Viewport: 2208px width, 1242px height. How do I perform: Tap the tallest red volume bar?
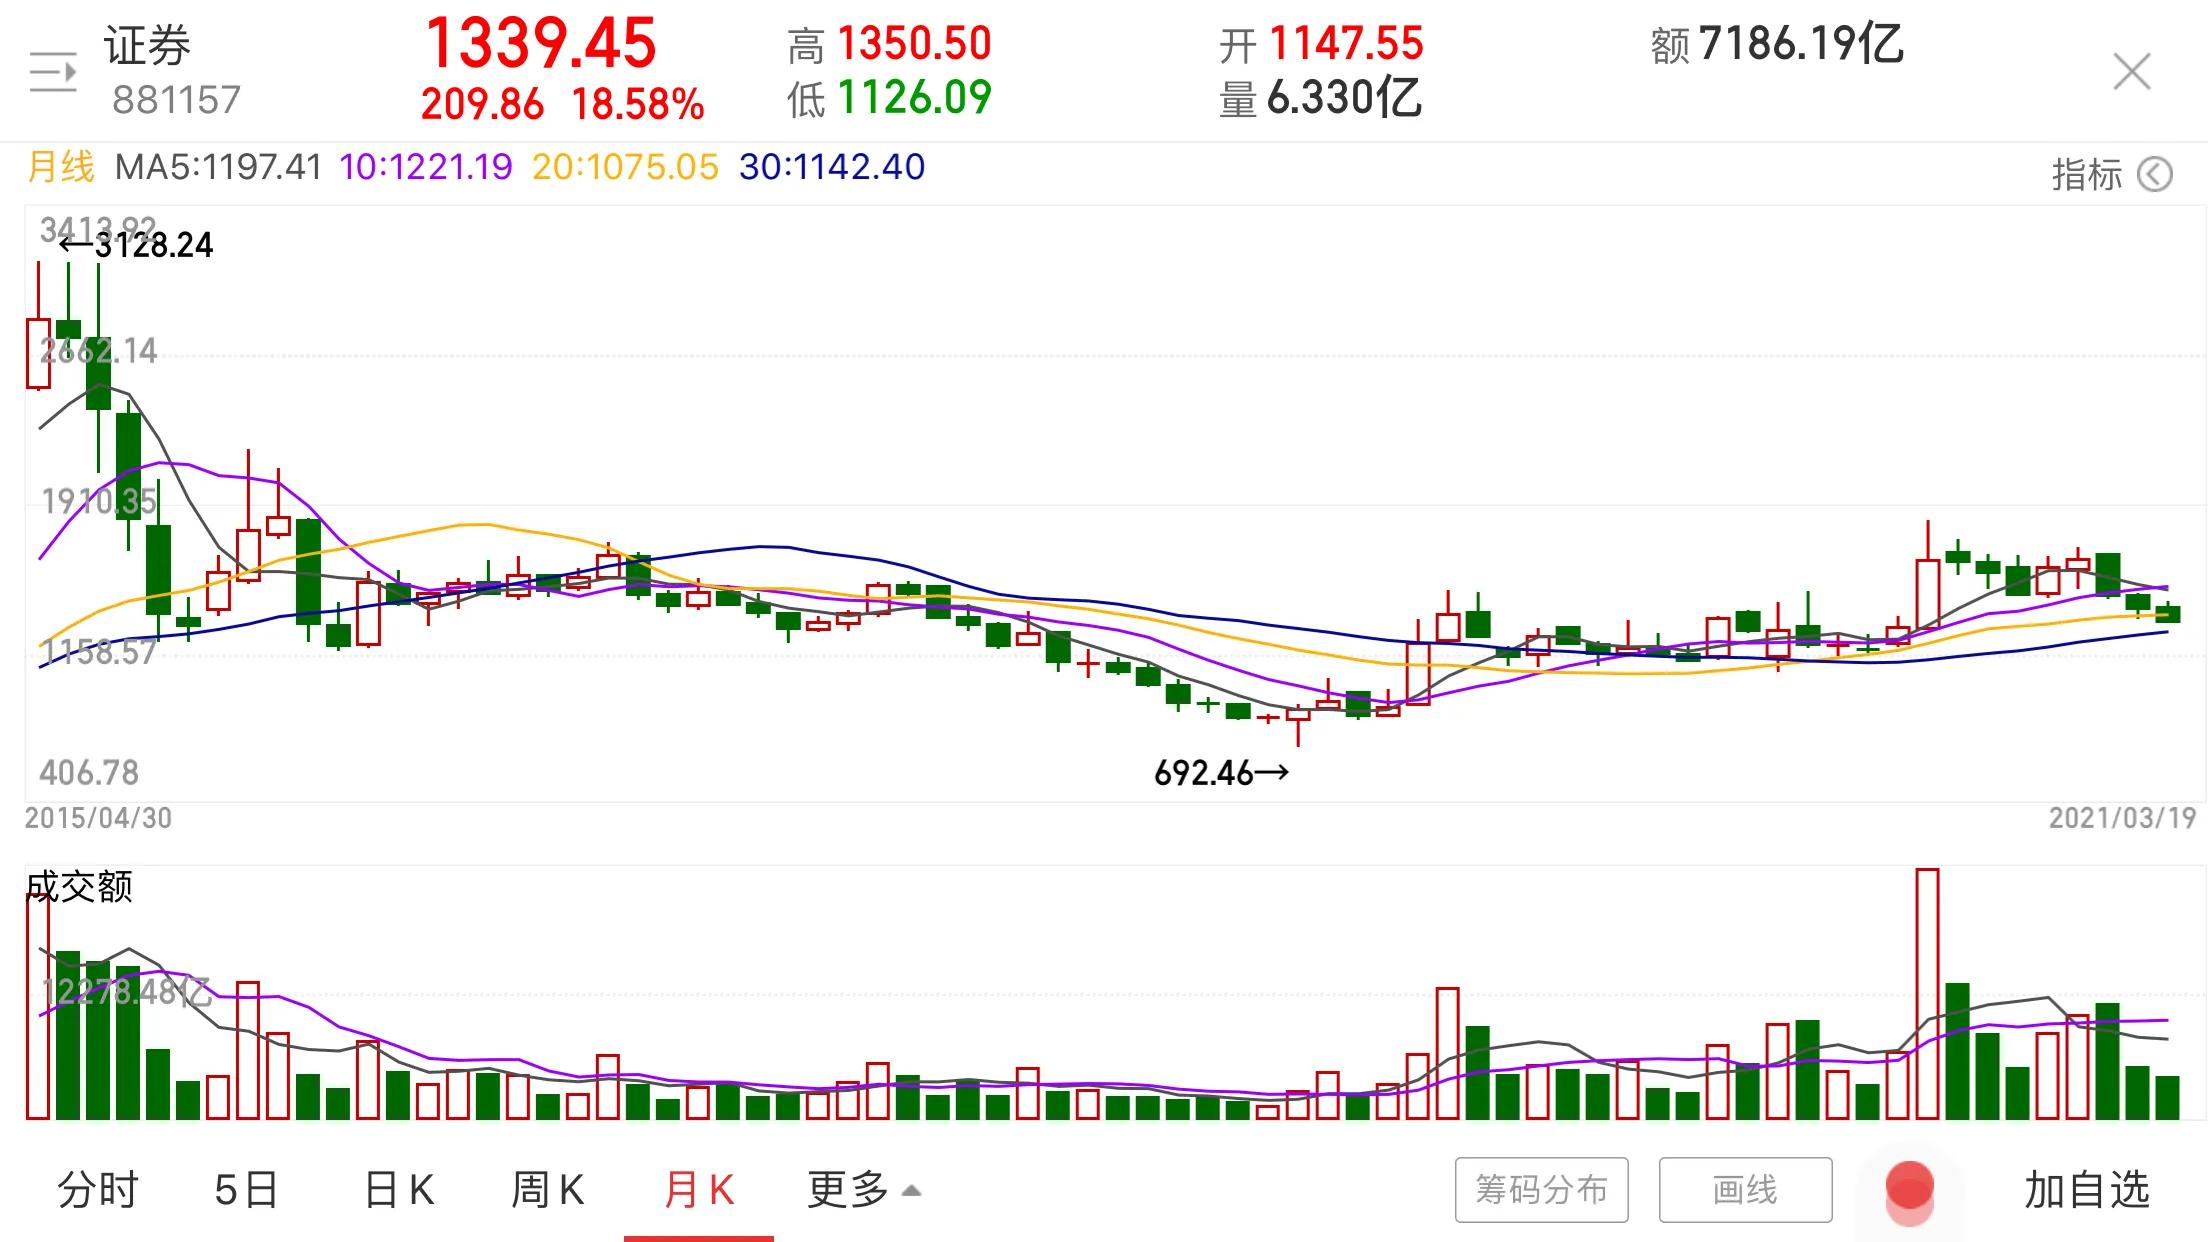1927,993
